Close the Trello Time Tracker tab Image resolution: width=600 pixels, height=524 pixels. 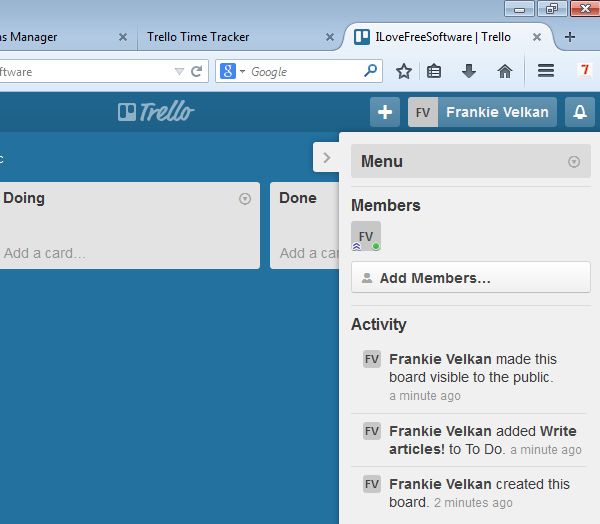tap(329, 37)
